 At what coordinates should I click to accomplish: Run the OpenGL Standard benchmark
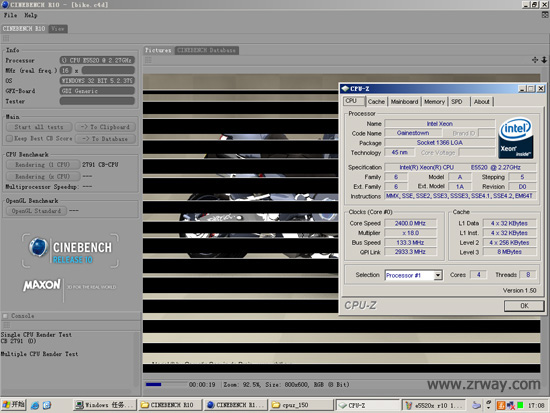36,211
